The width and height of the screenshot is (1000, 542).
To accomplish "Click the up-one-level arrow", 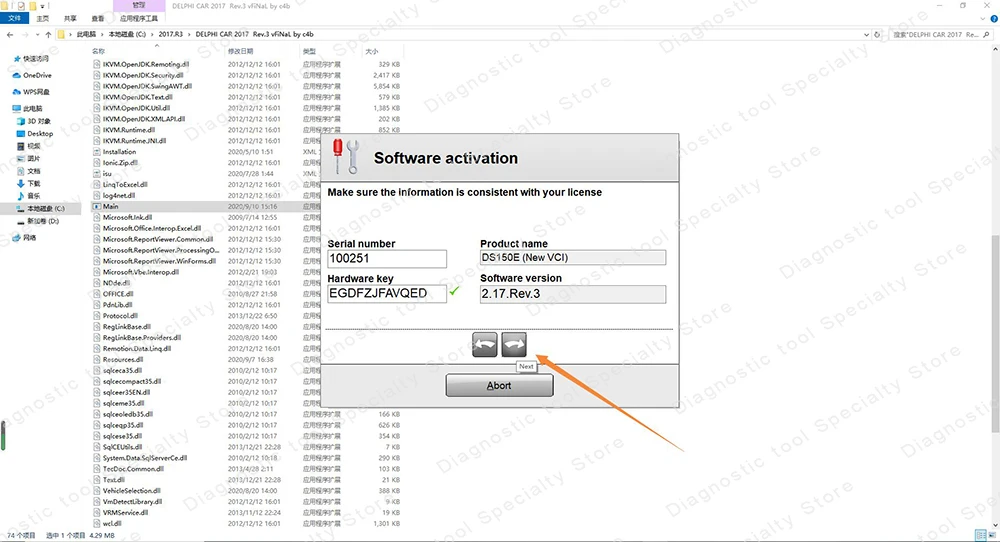I will pyautogui.click(x=48, y=34).
